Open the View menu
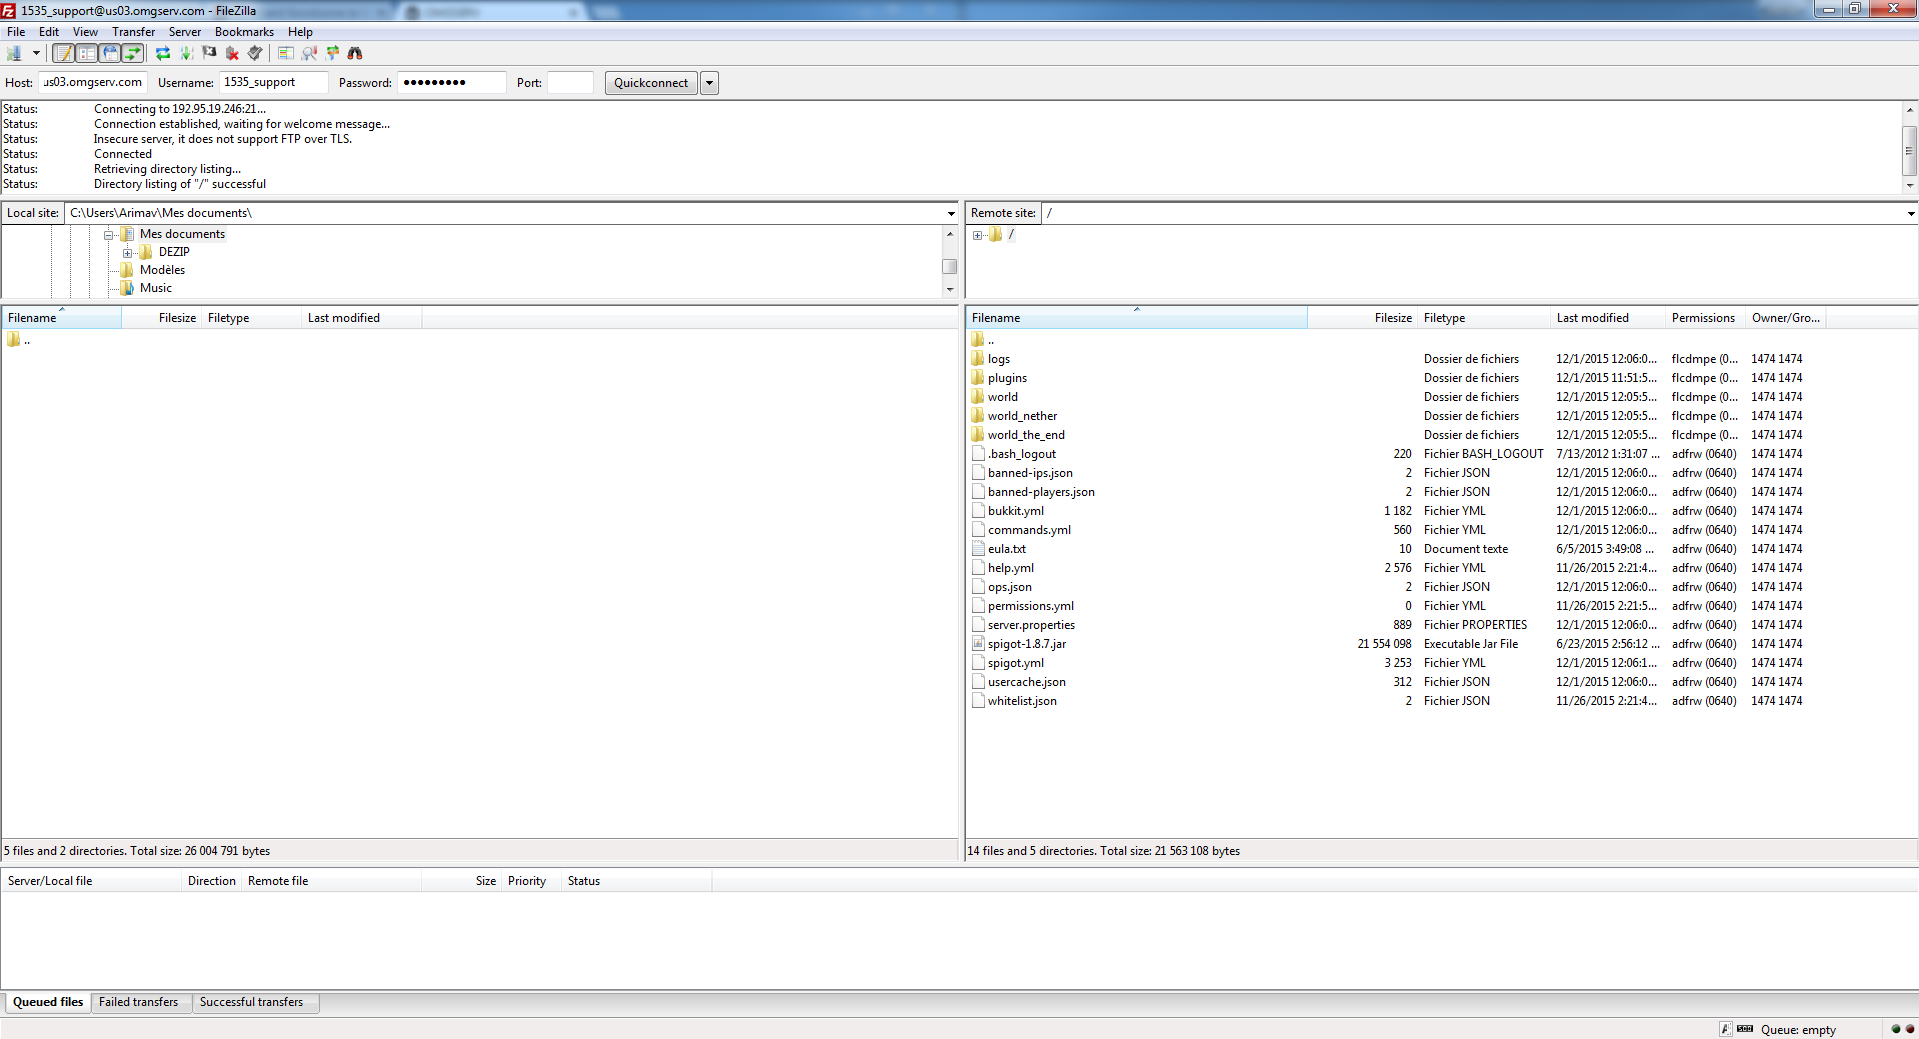The image size is (1919, 1039). [85, 32]
